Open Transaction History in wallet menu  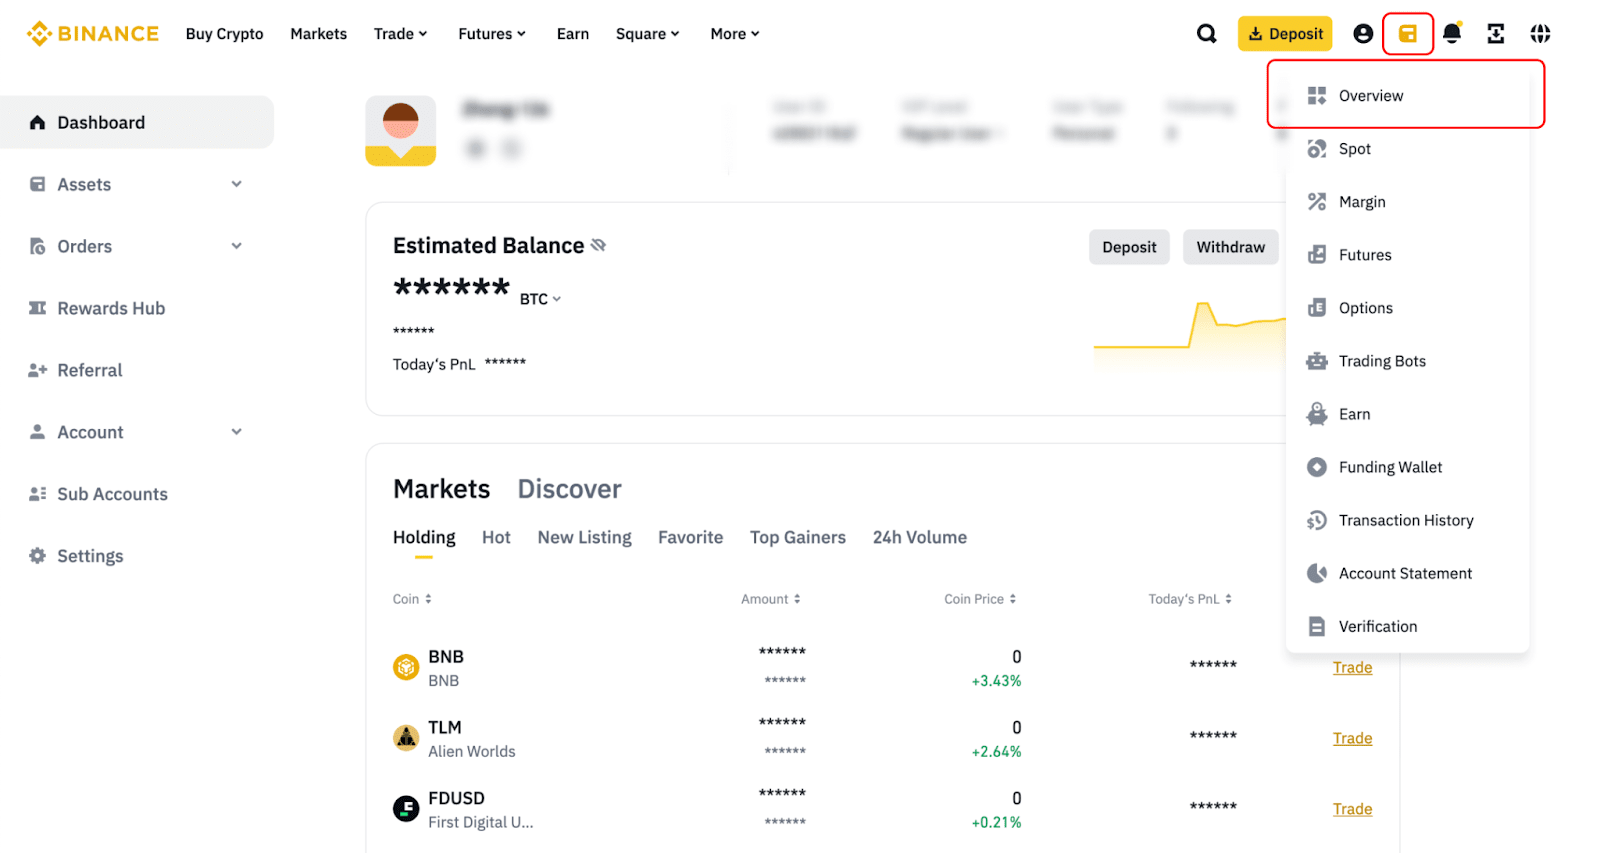1405,520
